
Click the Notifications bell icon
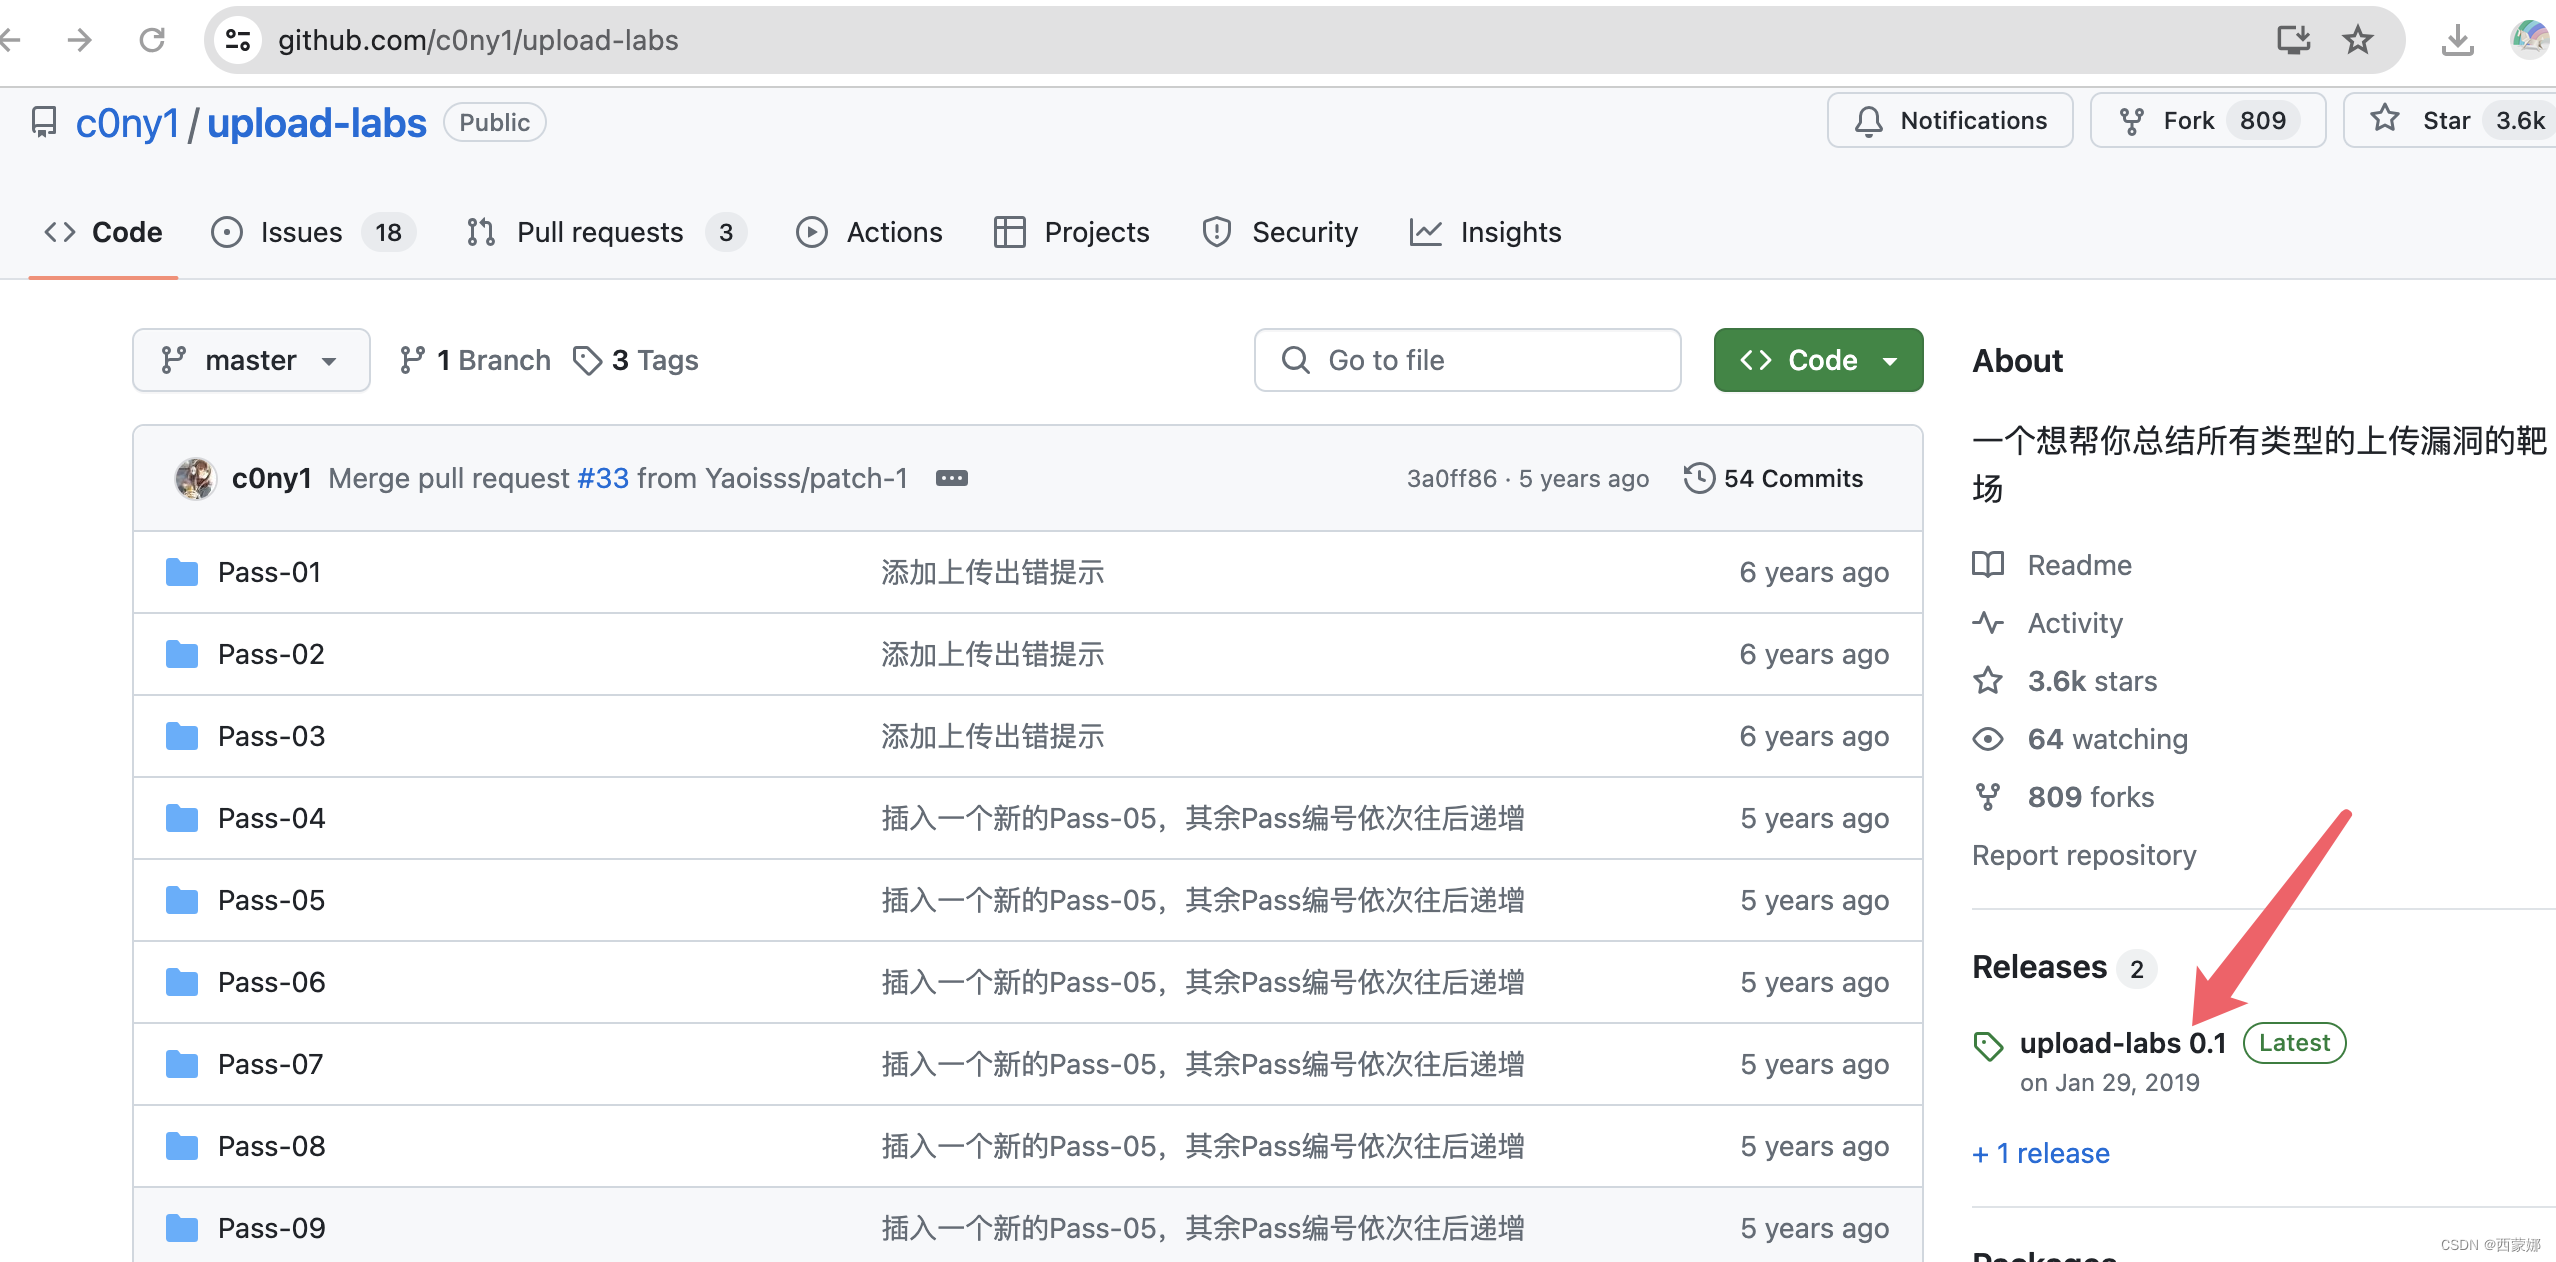coord(1871,121)
